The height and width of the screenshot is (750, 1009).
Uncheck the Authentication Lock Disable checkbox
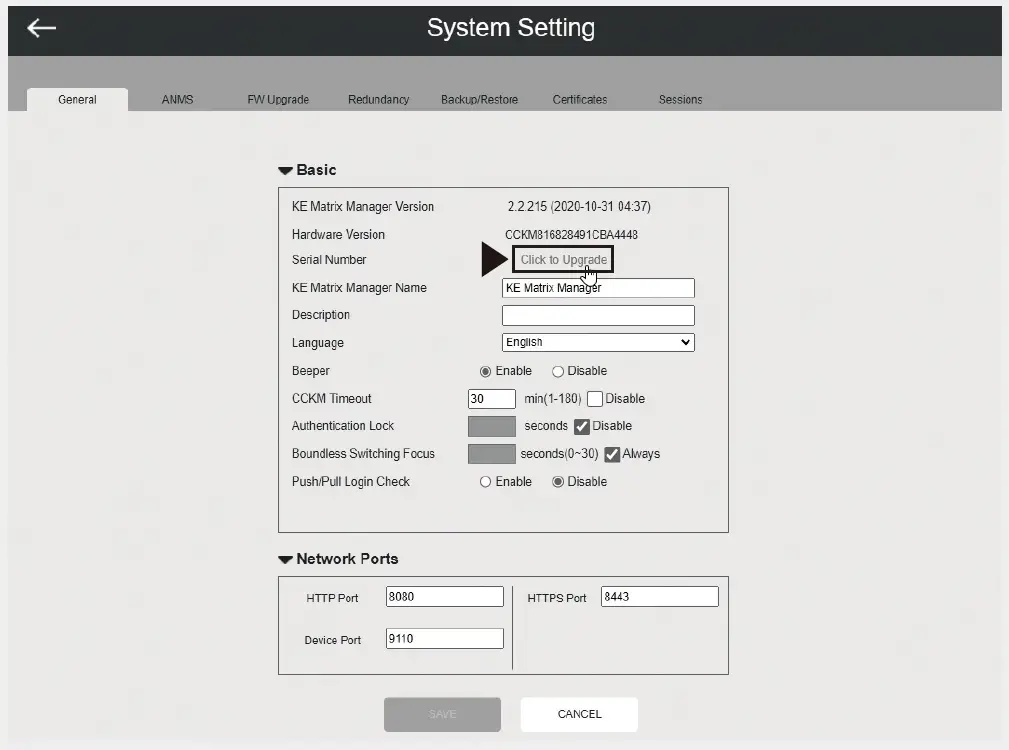point(584,425)
